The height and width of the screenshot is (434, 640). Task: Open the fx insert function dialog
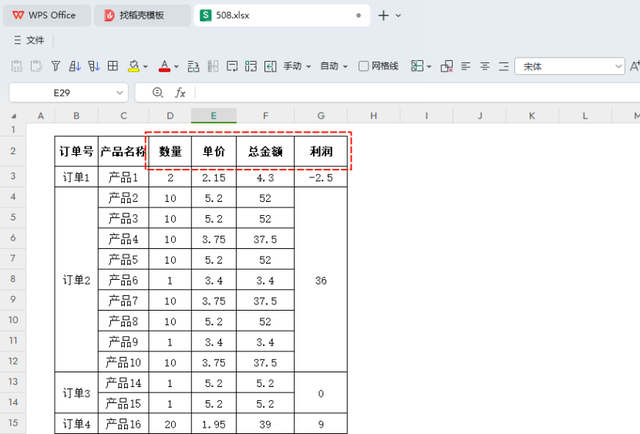click(180, 93)
